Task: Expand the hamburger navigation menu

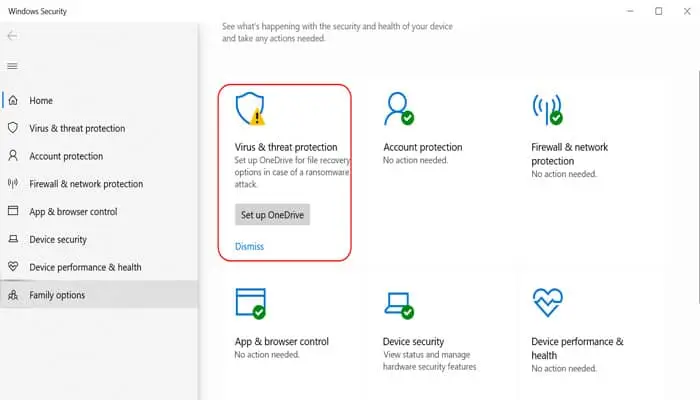Action: click(x=12, y=66)
